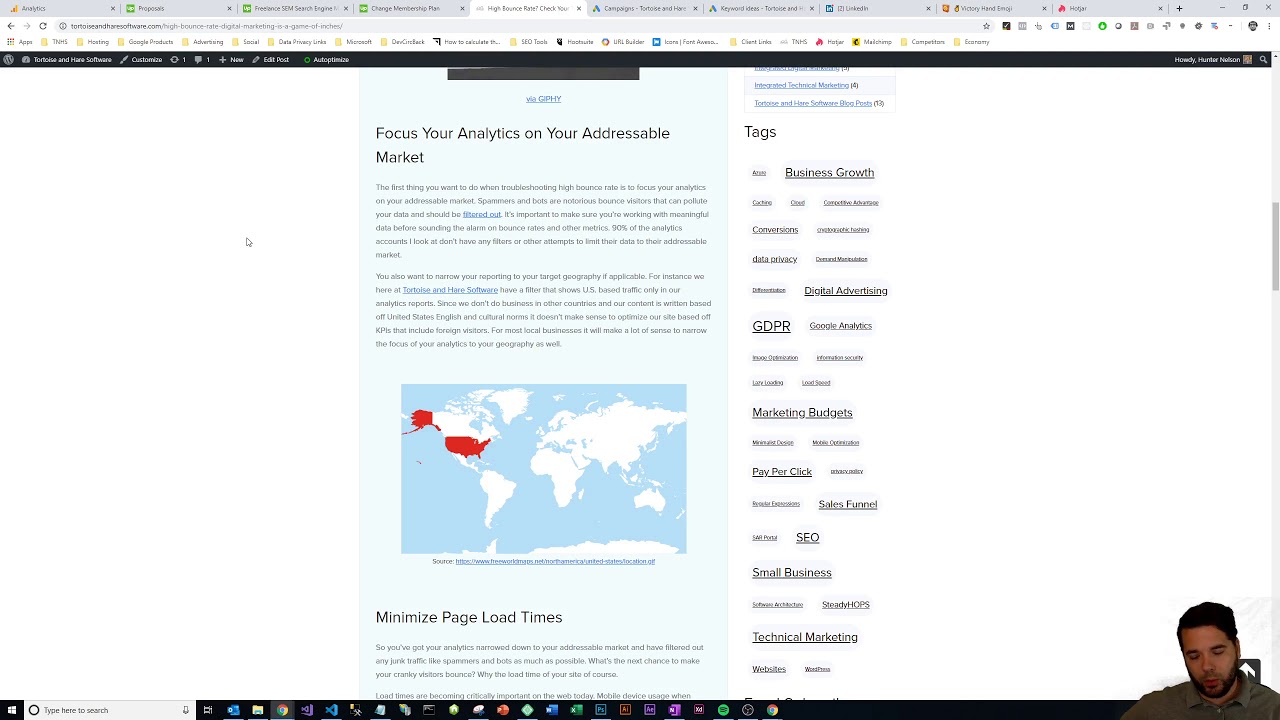1280x720 pixels.
Task: Open Spotify from the taskbar
Action: 723,710
